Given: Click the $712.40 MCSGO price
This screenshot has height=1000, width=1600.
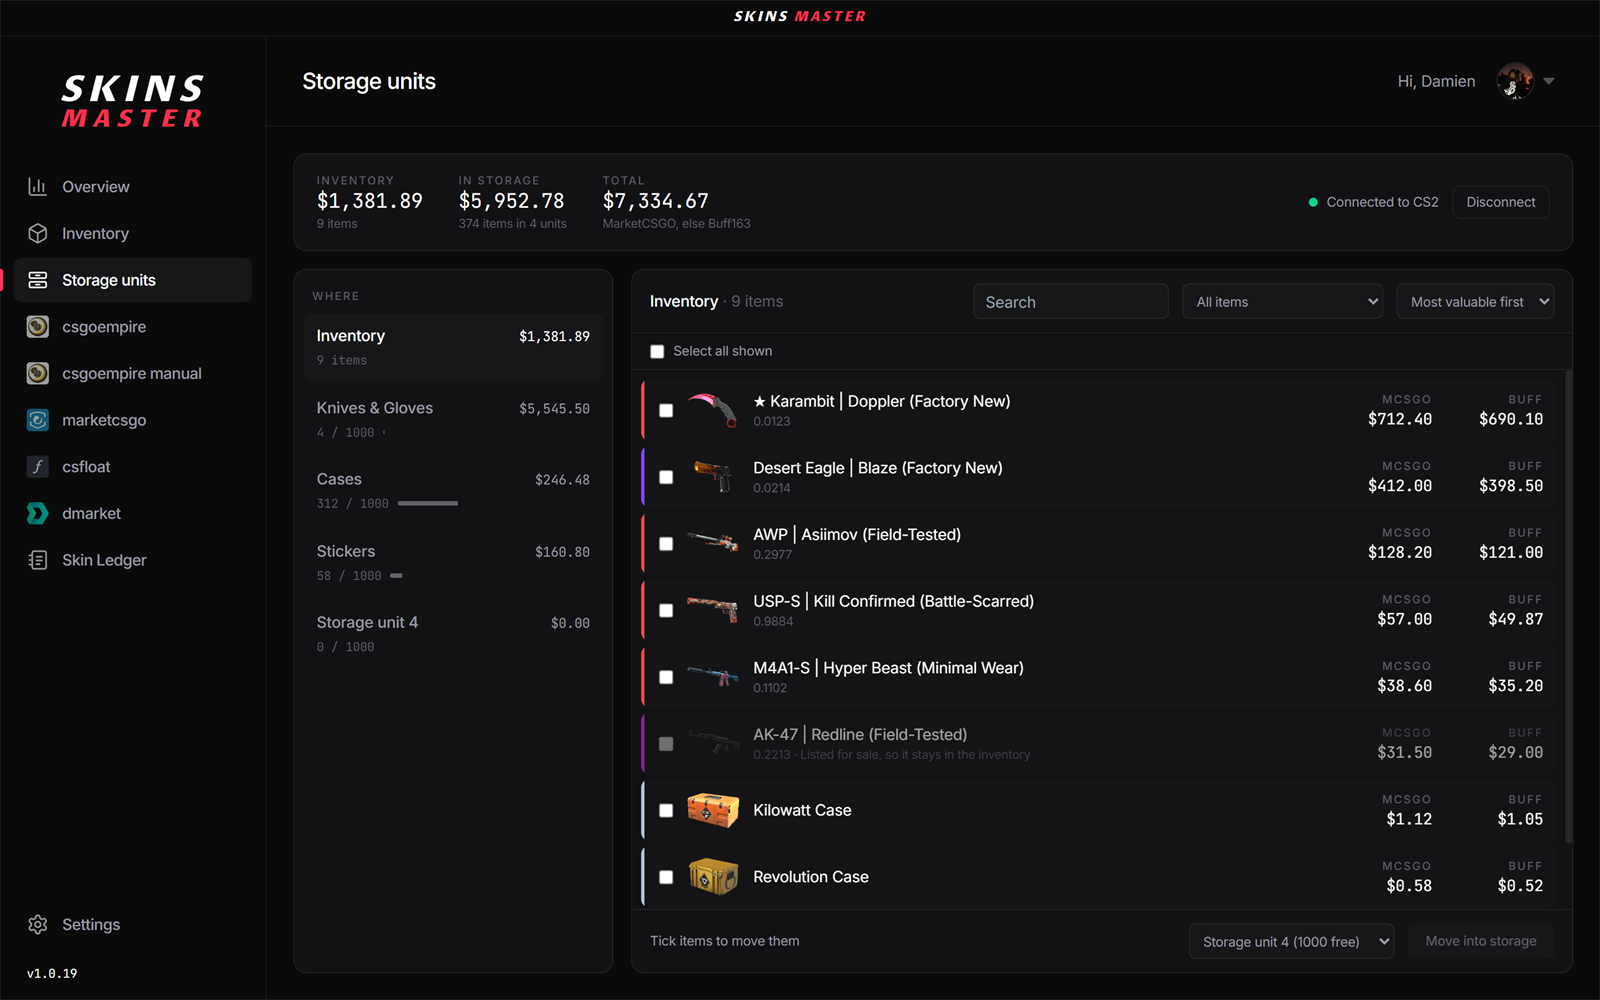Looking at the screenshot, I should [x=1400, y=419].
